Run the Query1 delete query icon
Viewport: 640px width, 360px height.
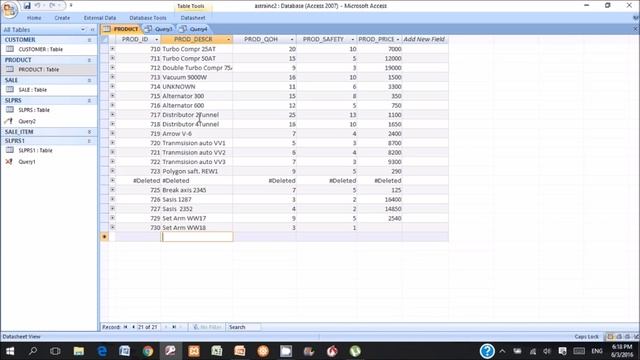(x=9, y=162)
